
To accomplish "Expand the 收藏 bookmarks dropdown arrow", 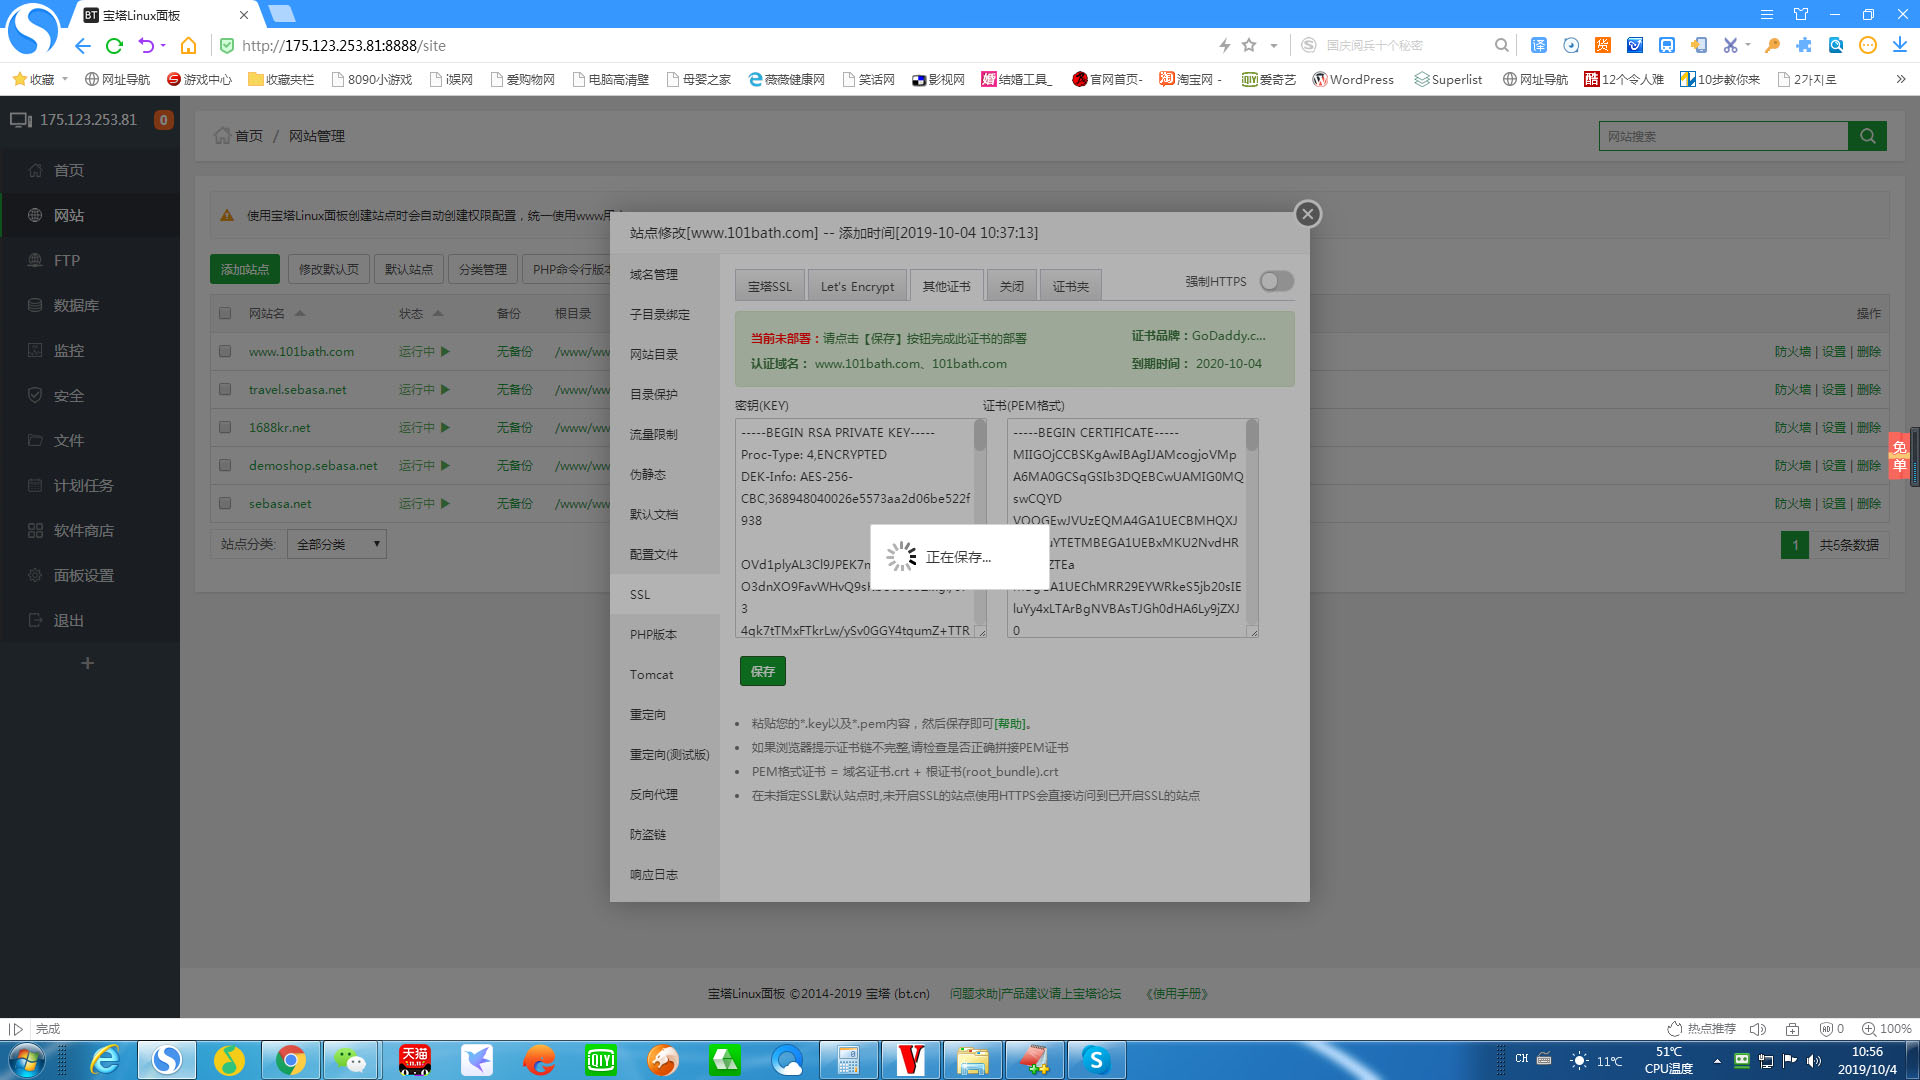I will click(65, 79).
